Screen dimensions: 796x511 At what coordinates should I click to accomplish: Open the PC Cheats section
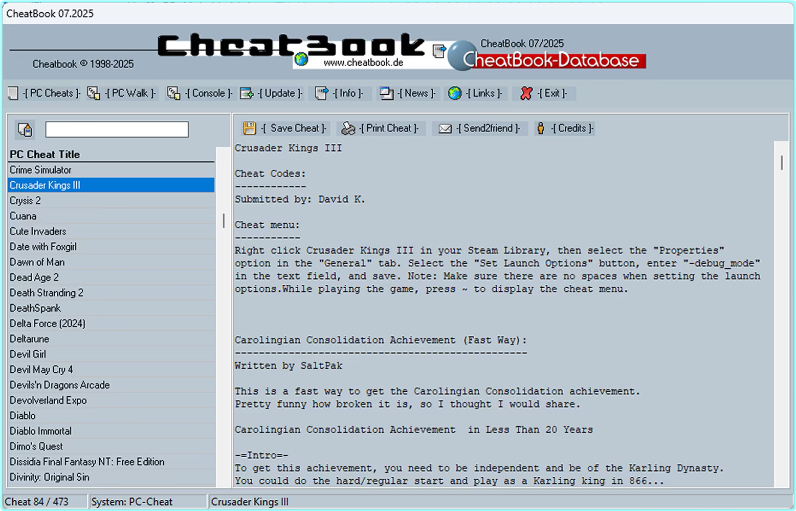click(51, 93)
